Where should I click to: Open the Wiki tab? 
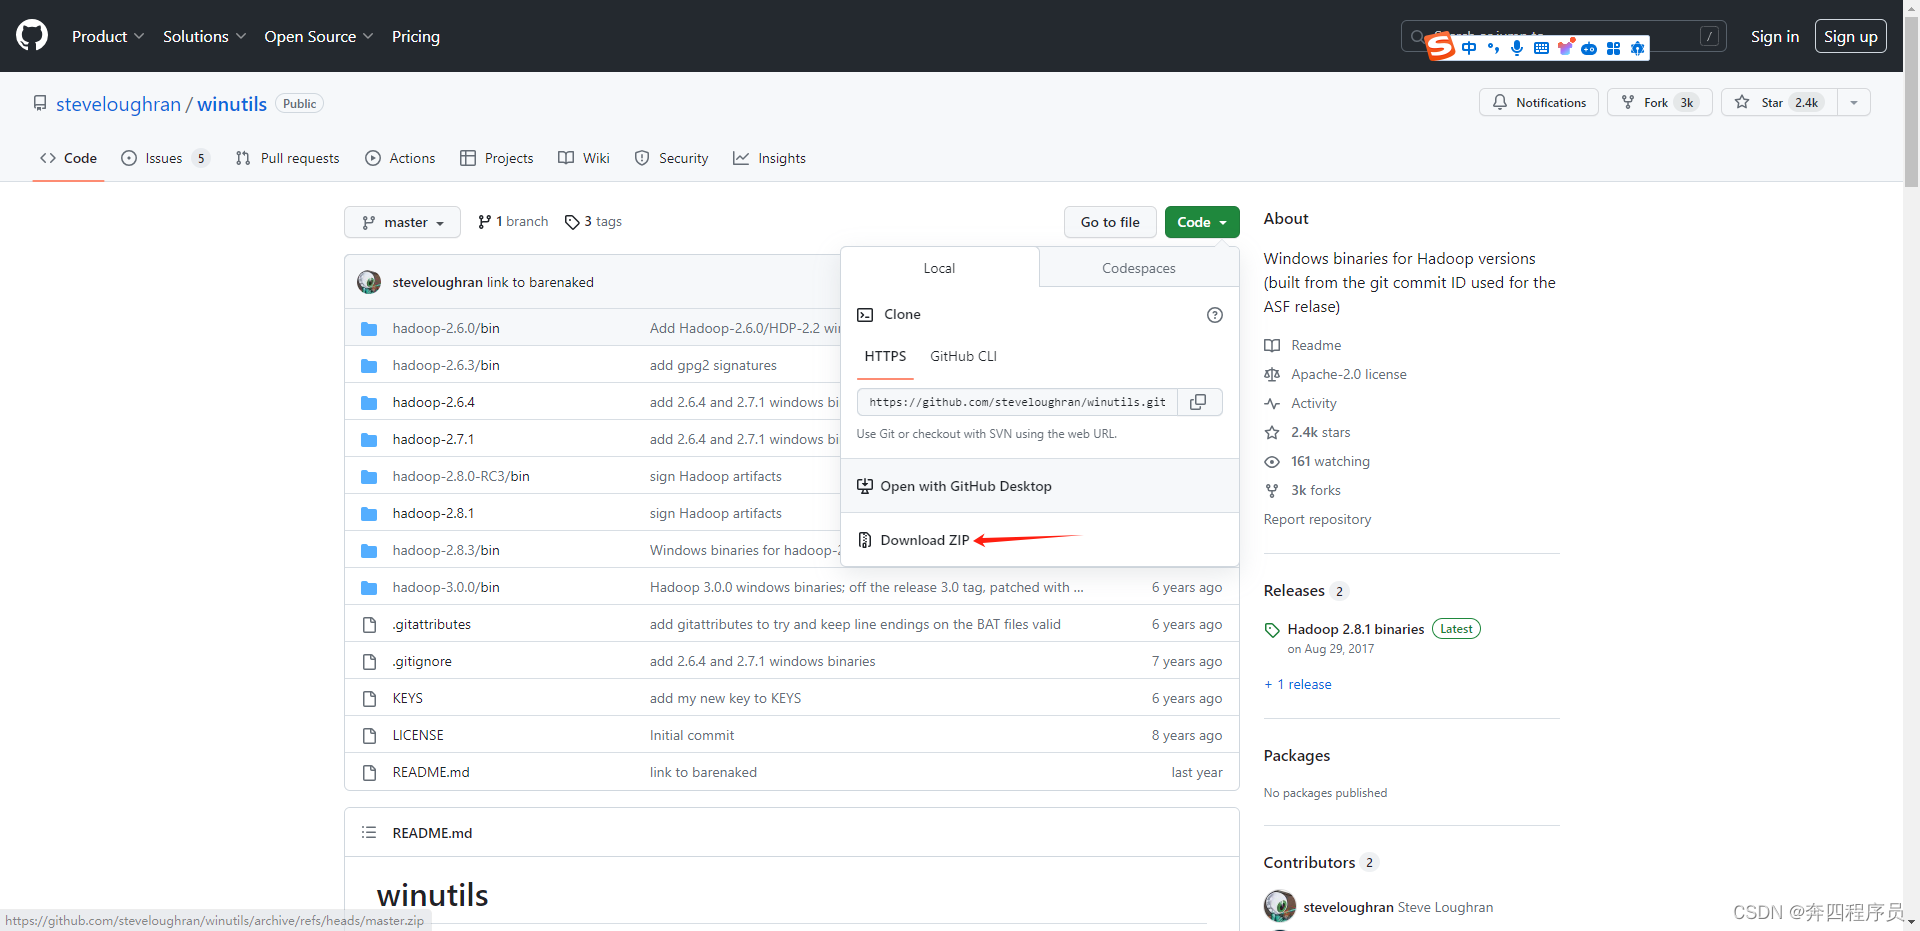coord(584,158)
